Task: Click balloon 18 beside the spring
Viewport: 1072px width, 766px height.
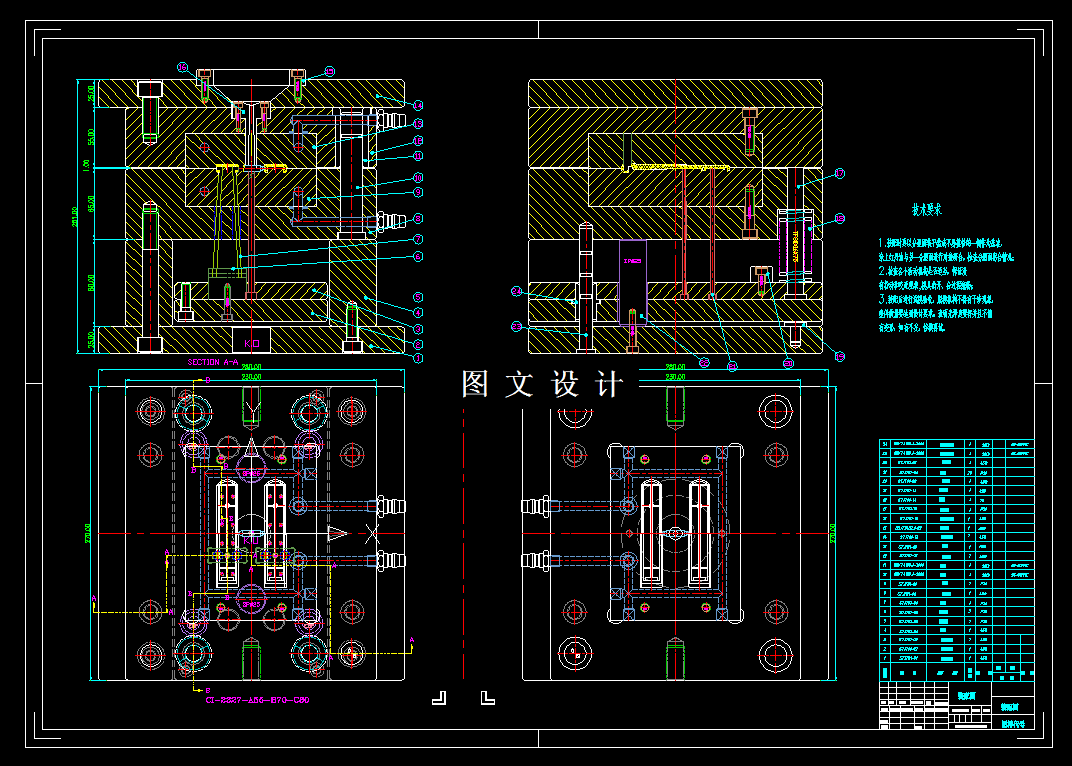Action: pyautogui.click(x=840, y=219)
